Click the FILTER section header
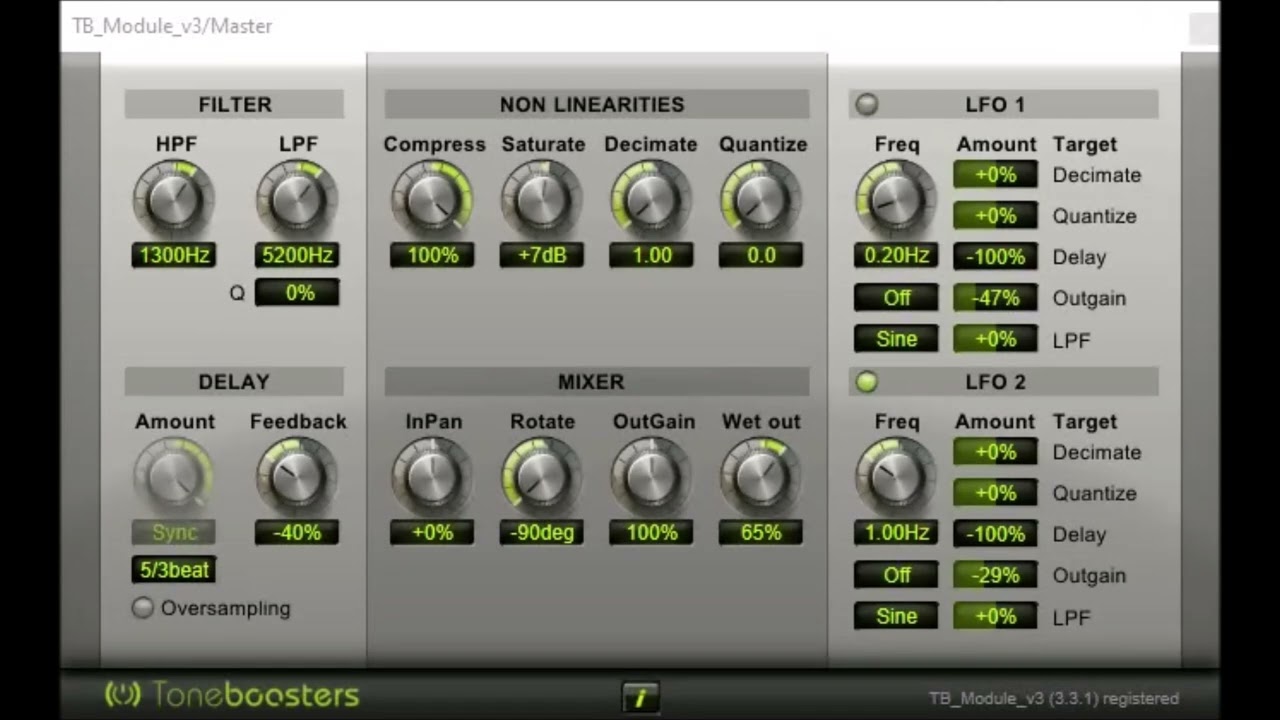1280x720 pixels. [x=234, y=104]
